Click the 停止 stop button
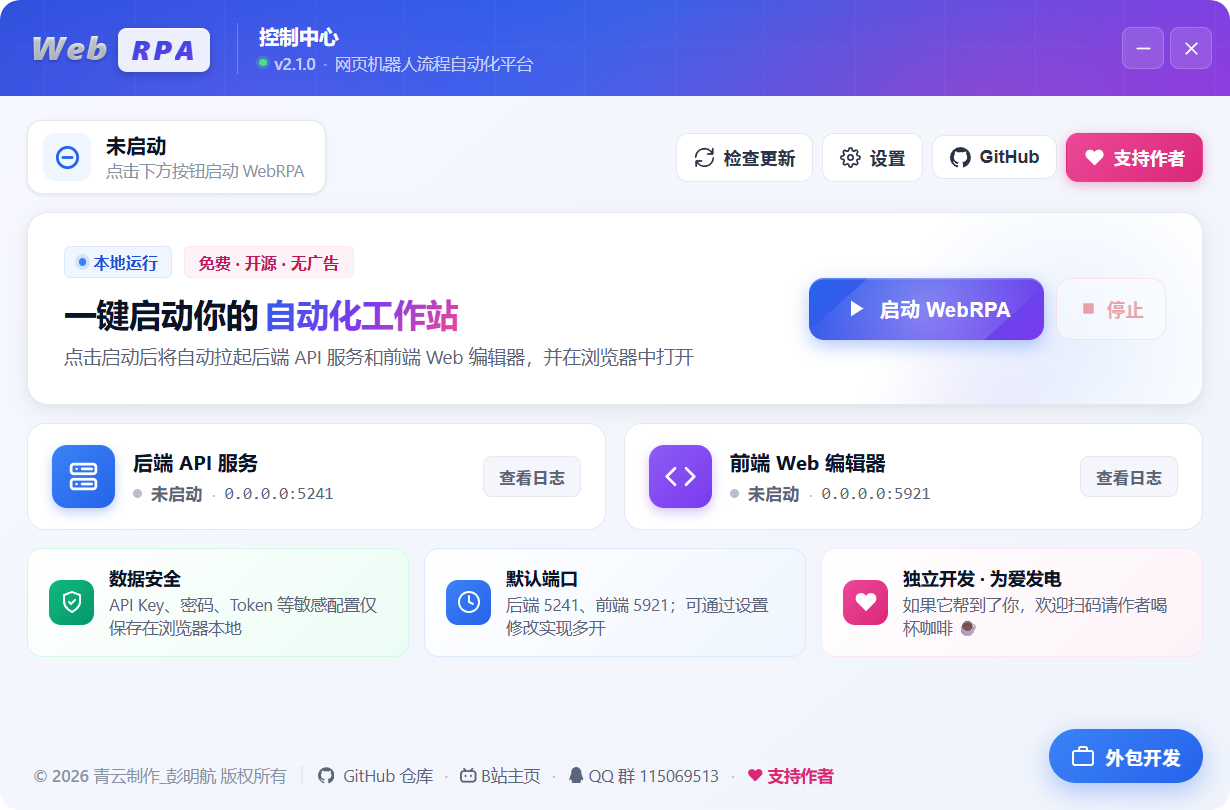Screen dimensions: 1230x810 [x=1111, y=309]
